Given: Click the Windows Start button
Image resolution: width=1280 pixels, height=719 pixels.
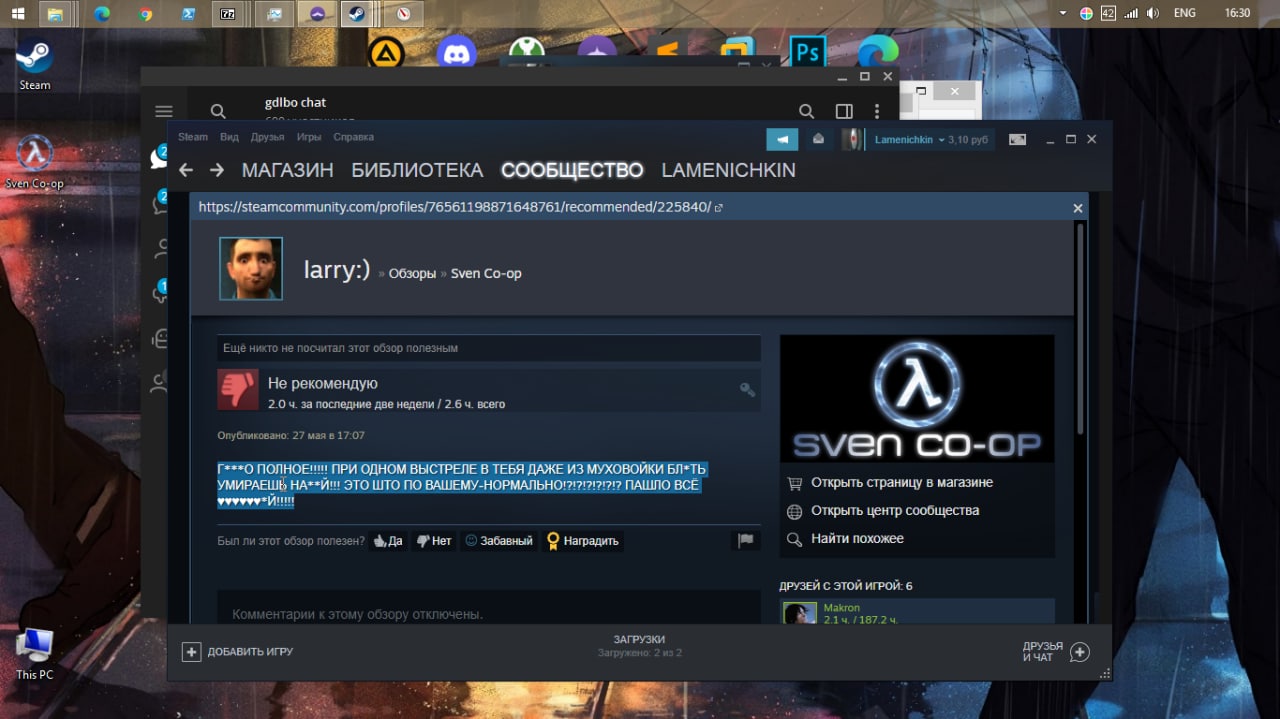Looking at the screenshot, I should tap(18, 14).
